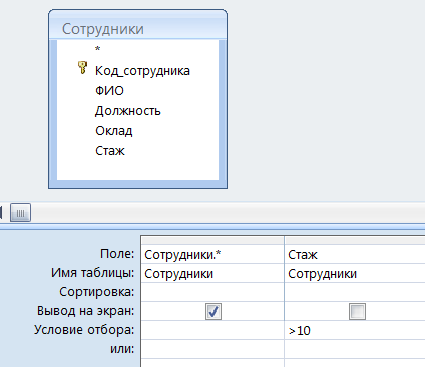Click the primary key icon beside Код_сотрудника

82,67
